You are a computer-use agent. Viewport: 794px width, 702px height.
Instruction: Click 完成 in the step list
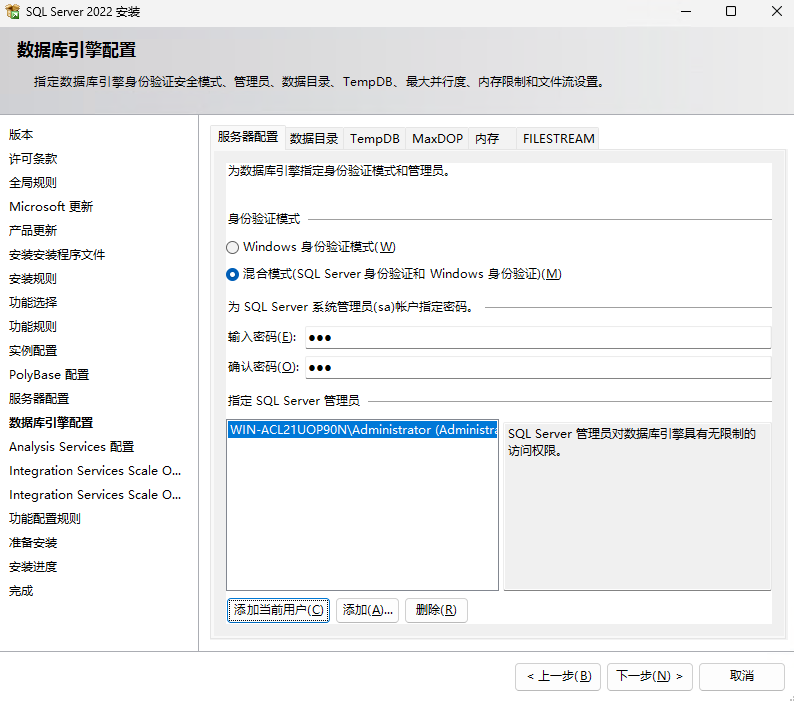[x=21, y=591]
